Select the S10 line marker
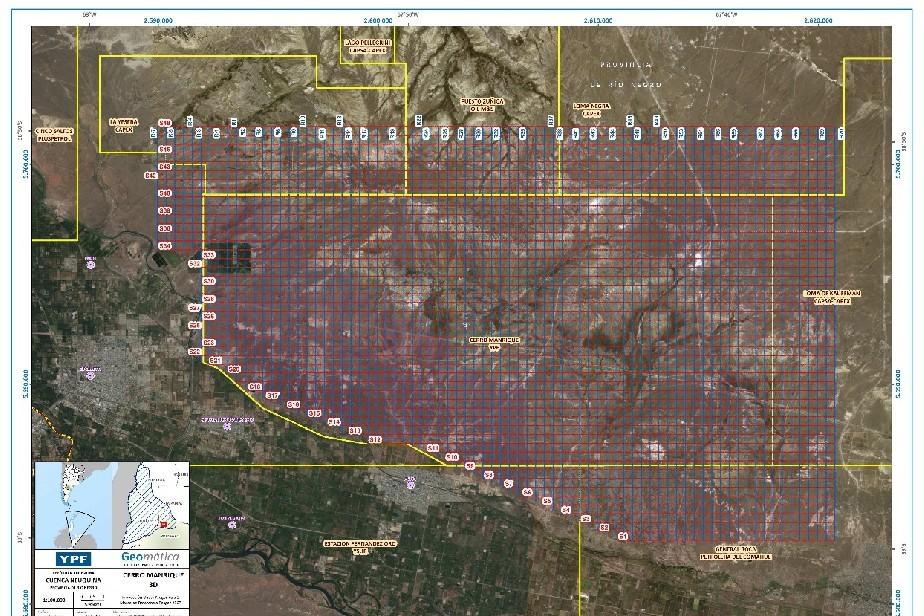The height and width of the screenshot is (616, 924). click(452, 457)
